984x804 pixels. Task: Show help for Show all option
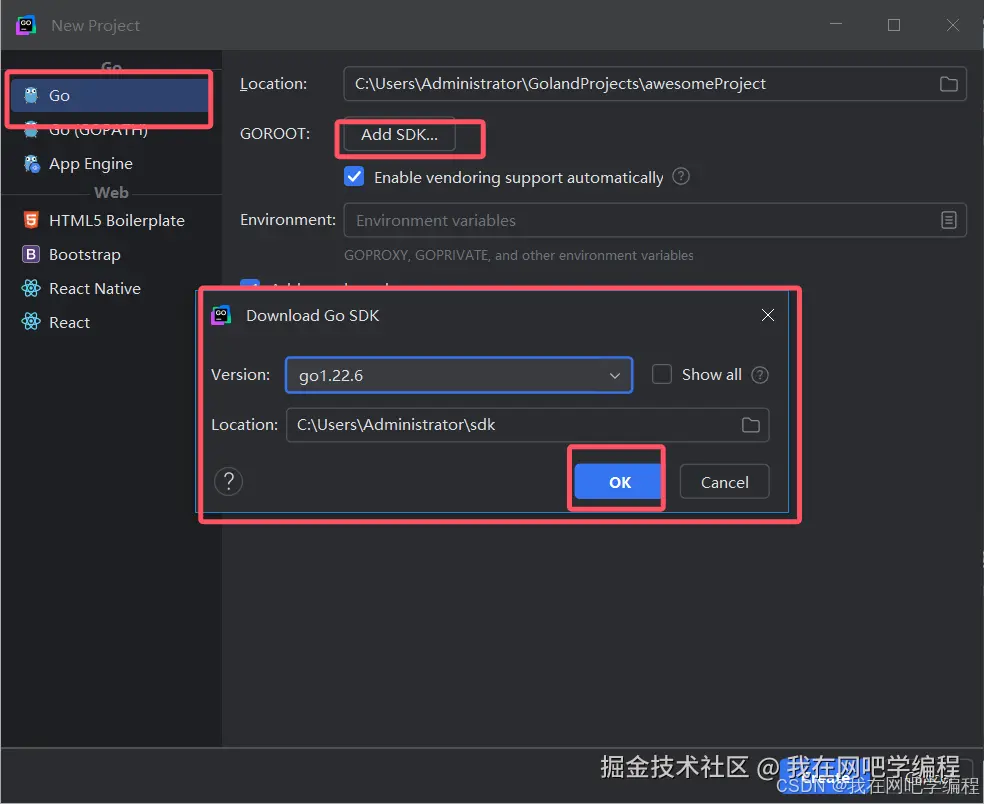[x=760, y=375]
